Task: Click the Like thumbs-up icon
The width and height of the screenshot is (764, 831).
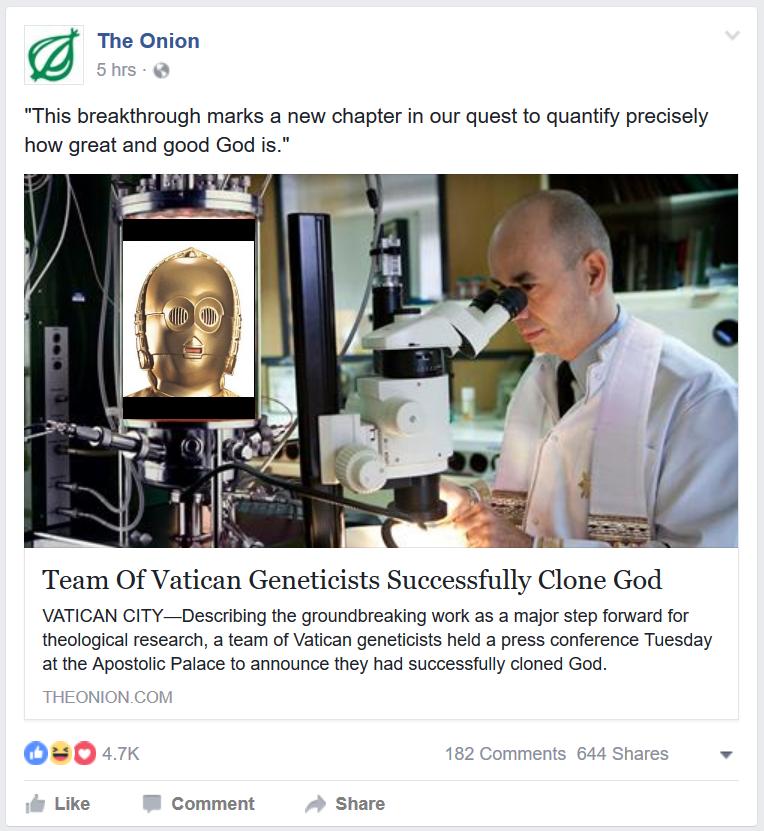Action: (35, 804)
